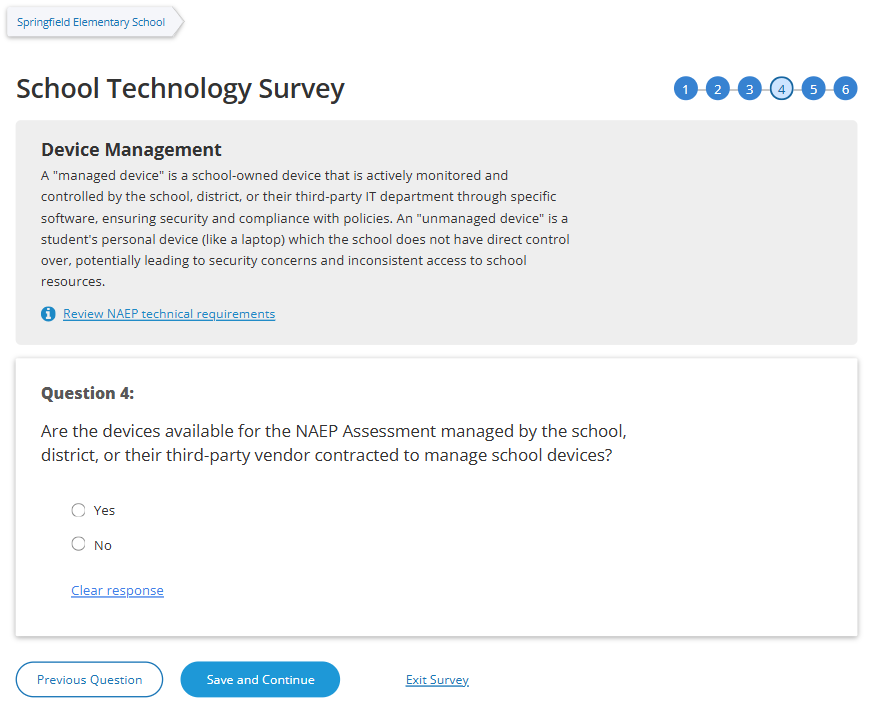Click the Question 4 heading

click(87, 393)
